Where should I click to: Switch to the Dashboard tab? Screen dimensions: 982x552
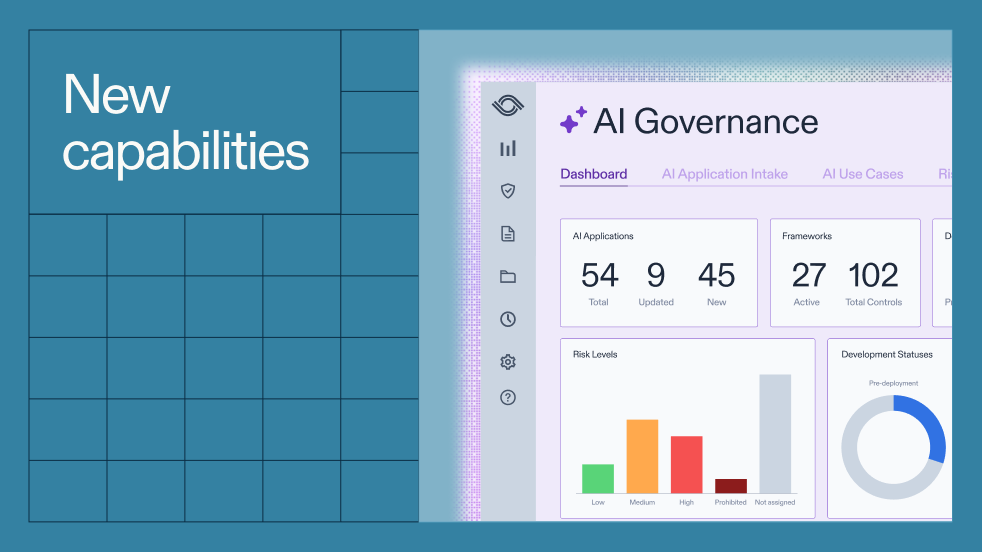[594, 174]
